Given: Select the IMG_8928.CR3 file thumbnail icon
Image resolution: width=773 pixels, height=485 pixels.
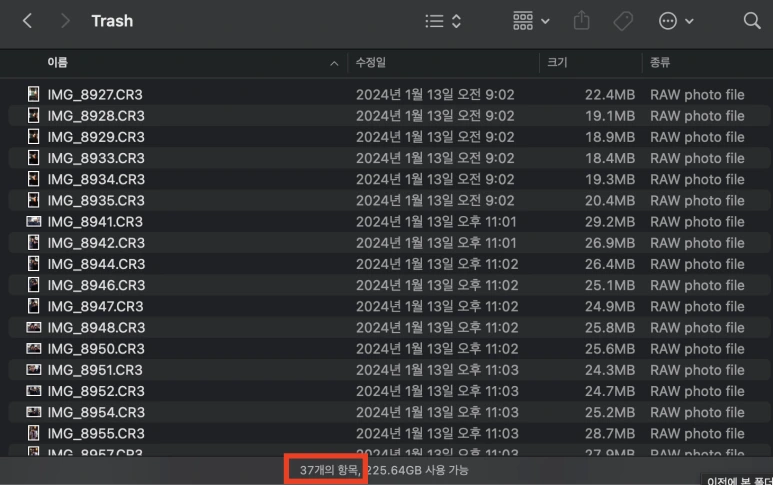Looking at the screenshot, I should [x=34, y=115].
